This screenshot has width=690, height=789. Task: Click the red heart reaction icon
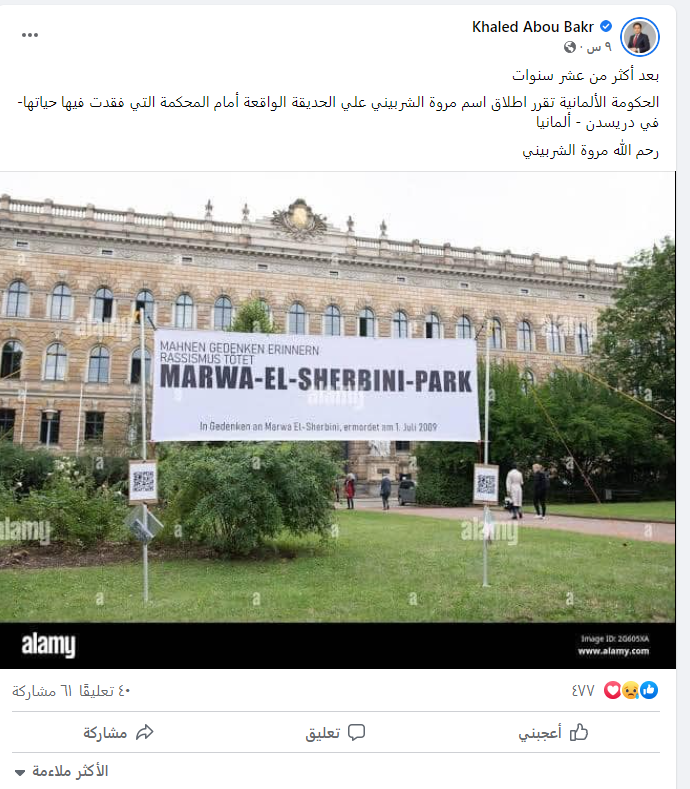point(612,690)
